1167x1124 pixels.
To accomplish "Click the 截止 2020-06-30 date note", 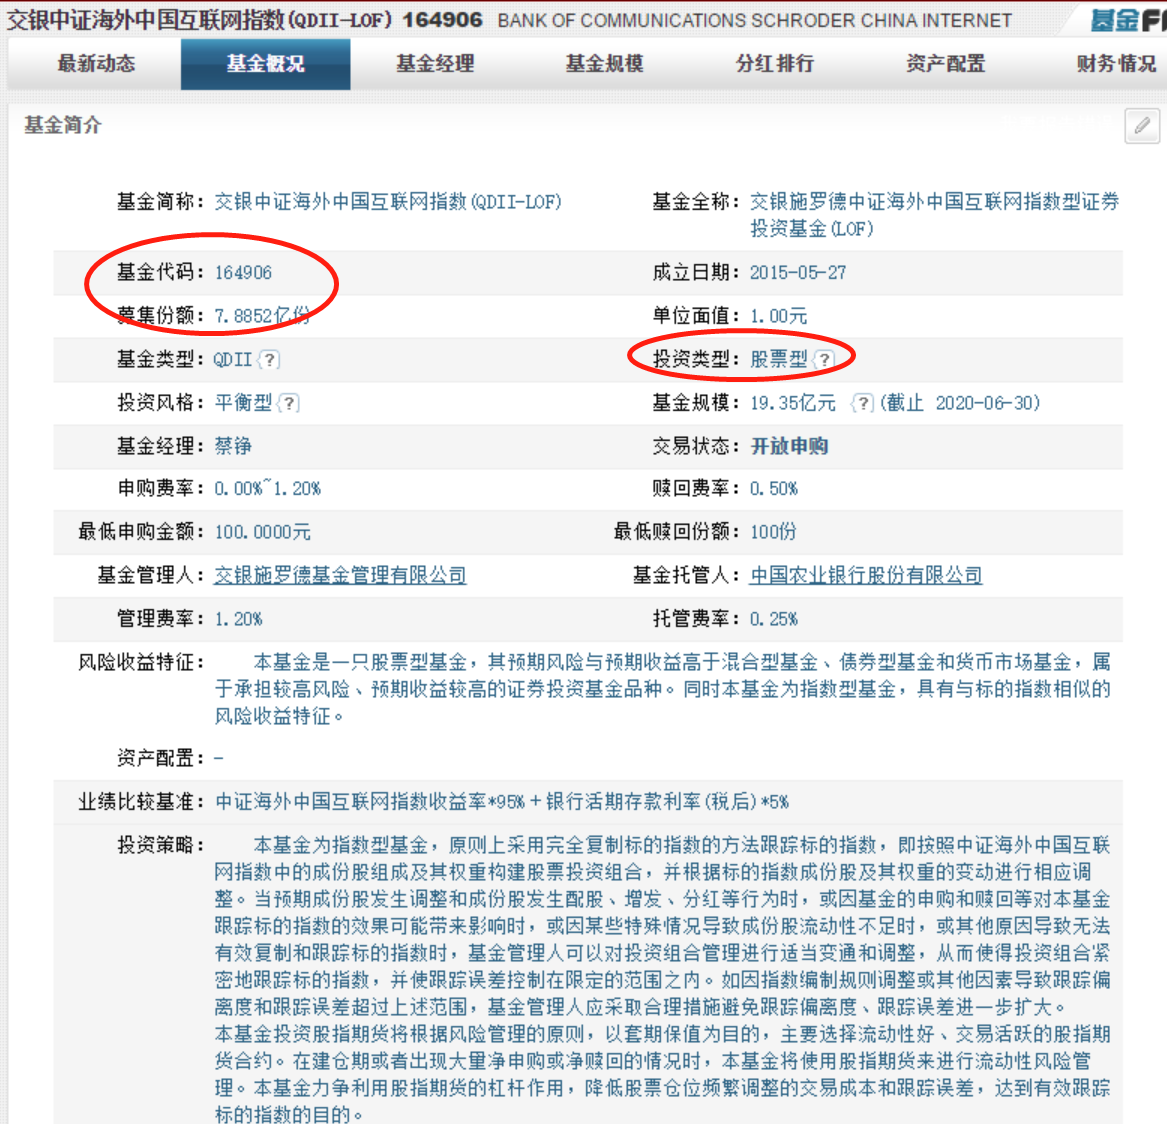I will pyautogui.click(x=960, y=403).
